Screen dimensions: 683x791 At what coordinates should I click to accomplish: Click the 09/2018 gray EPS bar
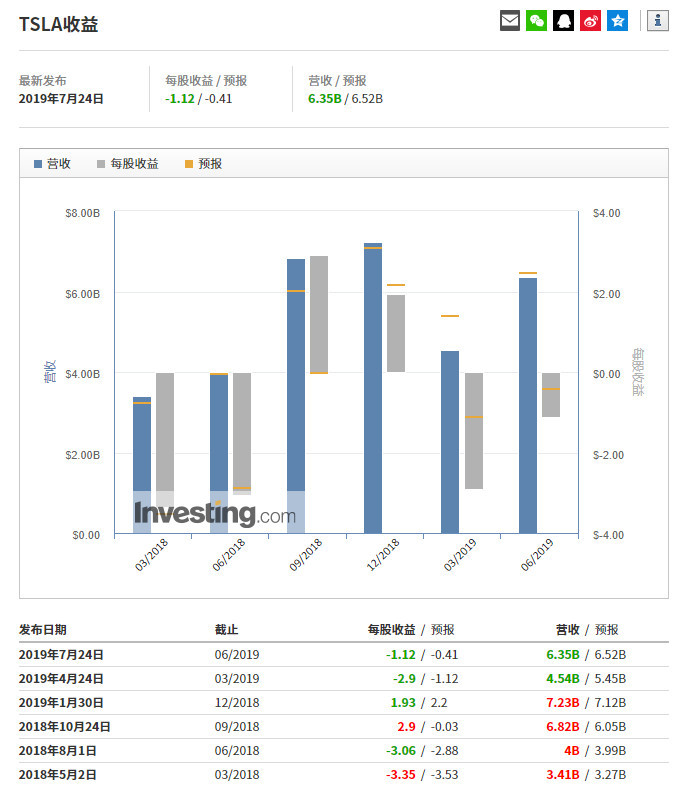pos(319,314)
